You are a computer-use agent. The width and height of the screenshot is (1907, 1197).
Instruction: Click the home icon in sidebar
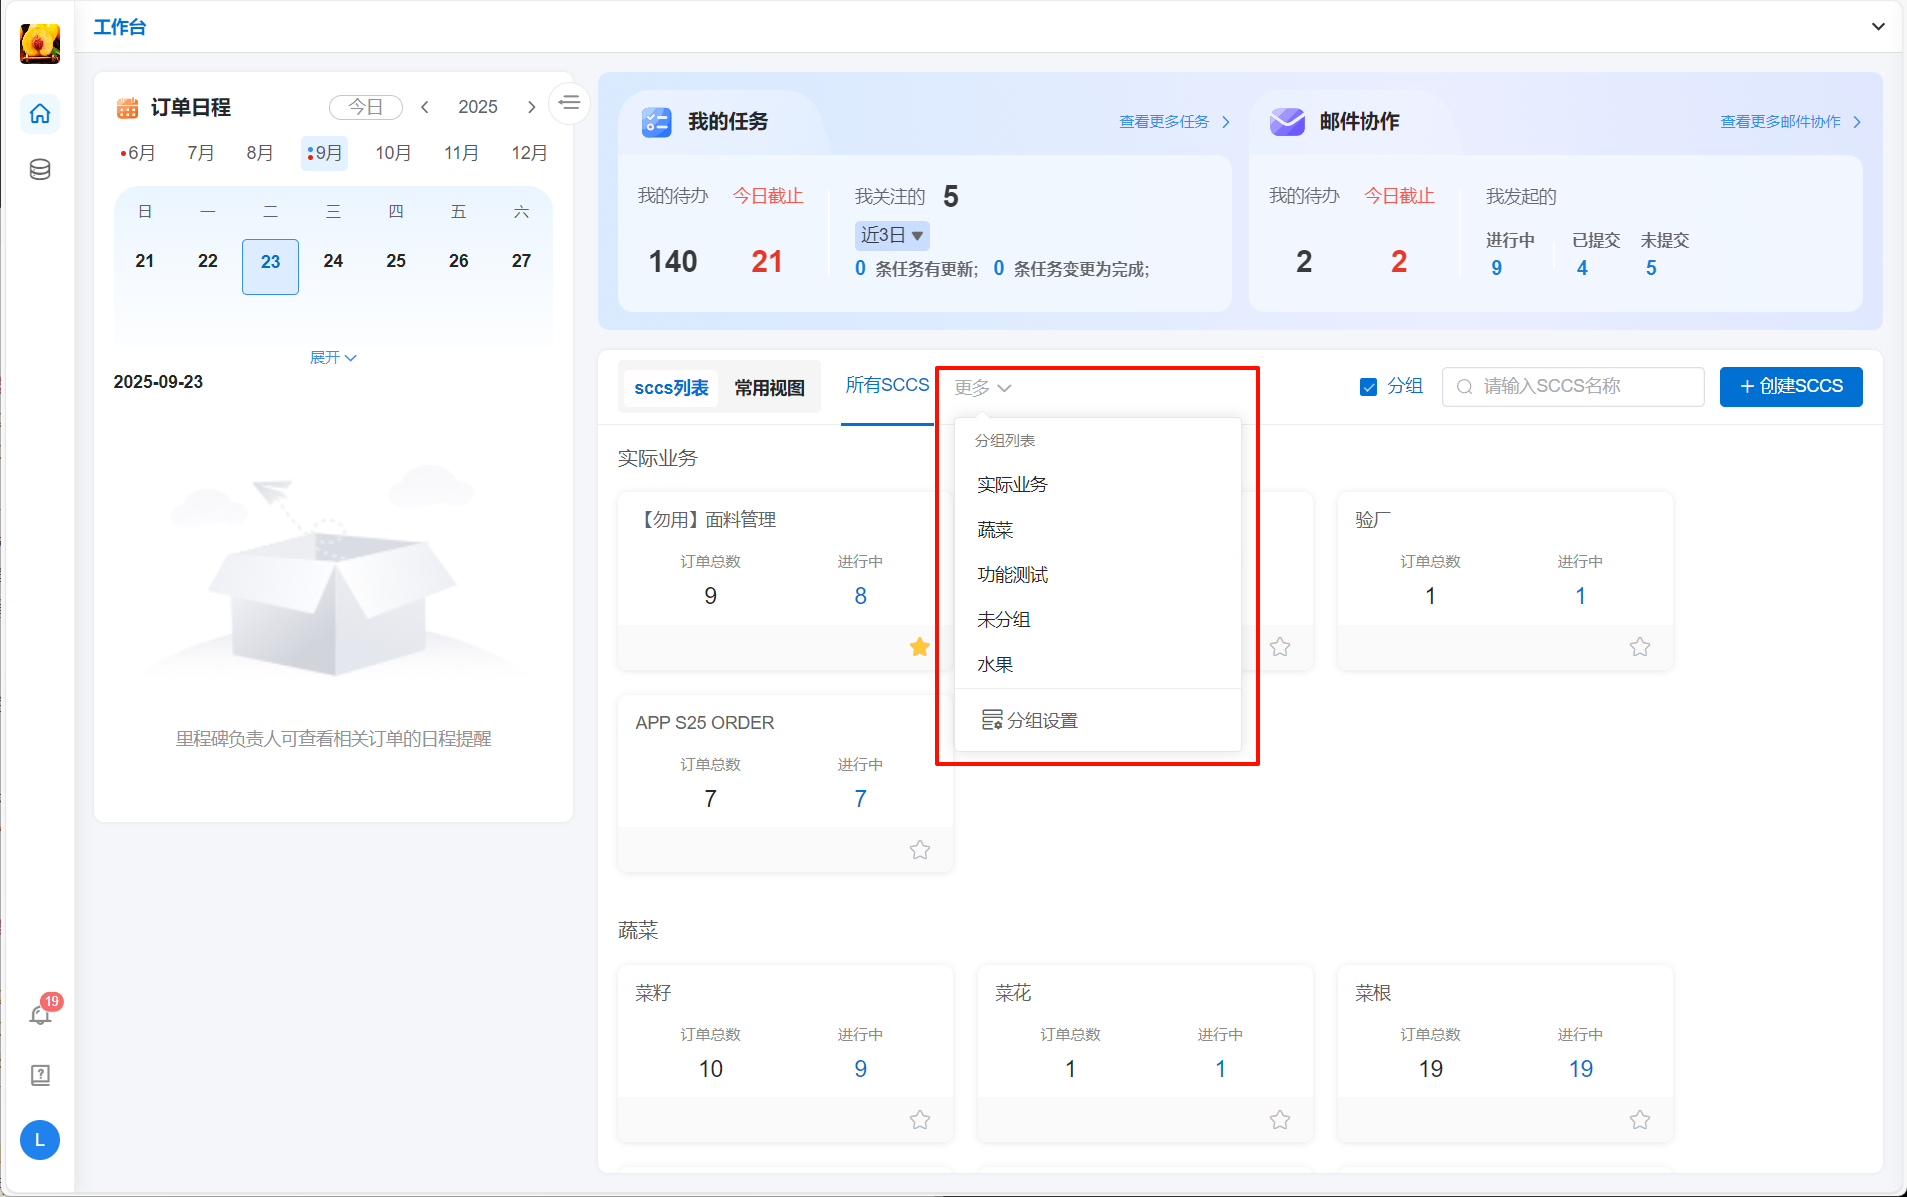point(40,114)
